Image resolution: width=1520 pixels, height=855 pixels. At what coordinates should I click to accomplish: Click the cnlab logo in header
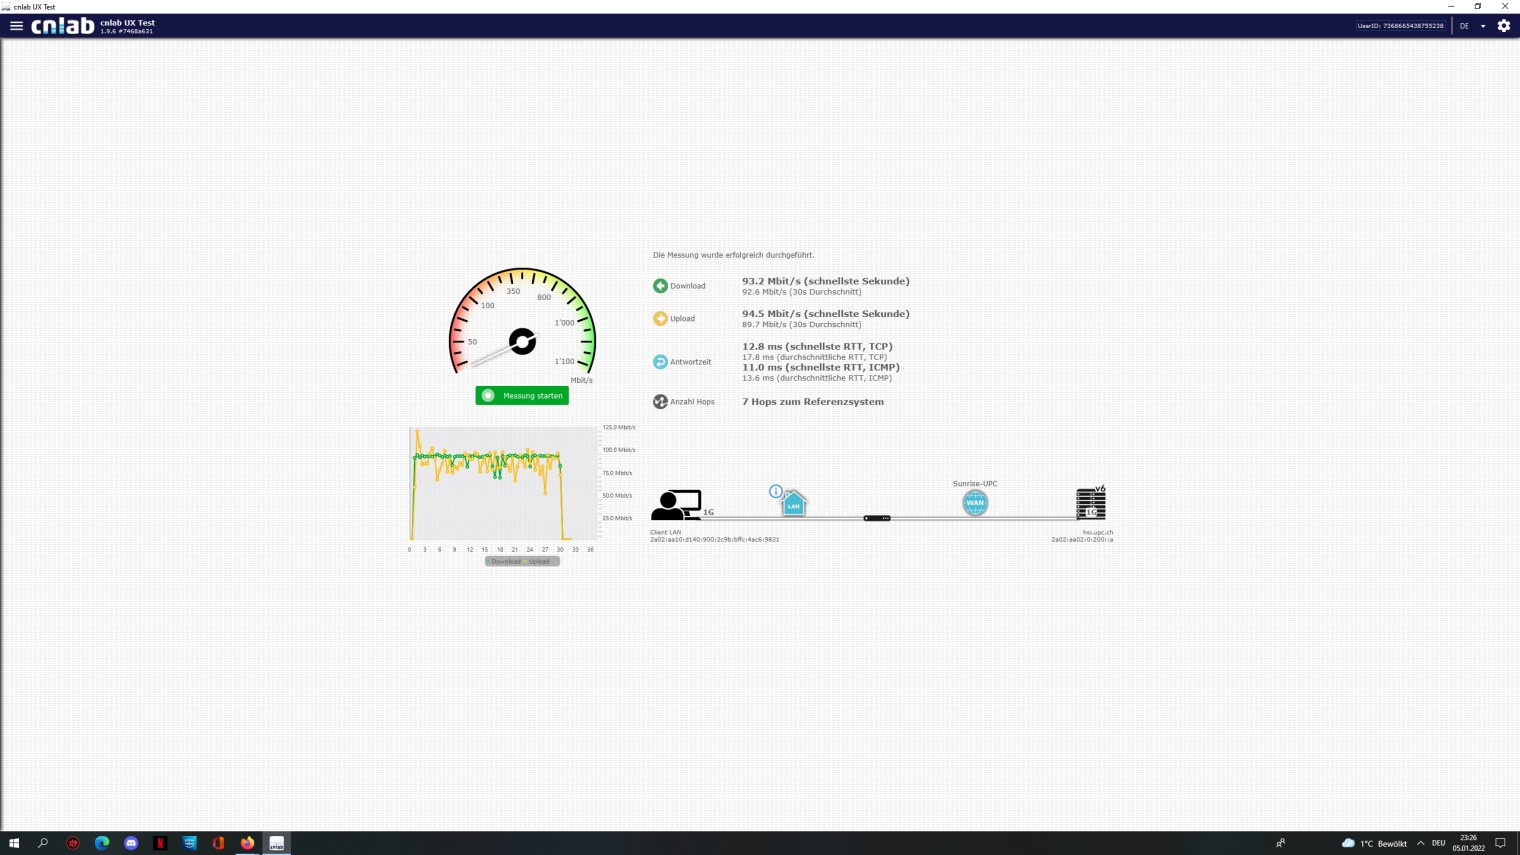[62, 26]
